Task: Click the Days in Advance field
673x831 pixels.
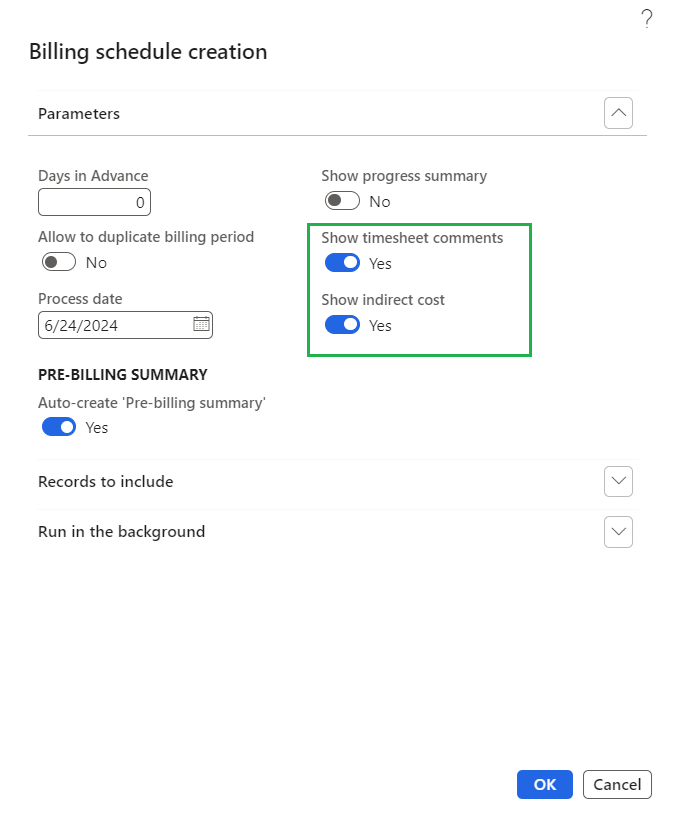Action: (94, 202)
